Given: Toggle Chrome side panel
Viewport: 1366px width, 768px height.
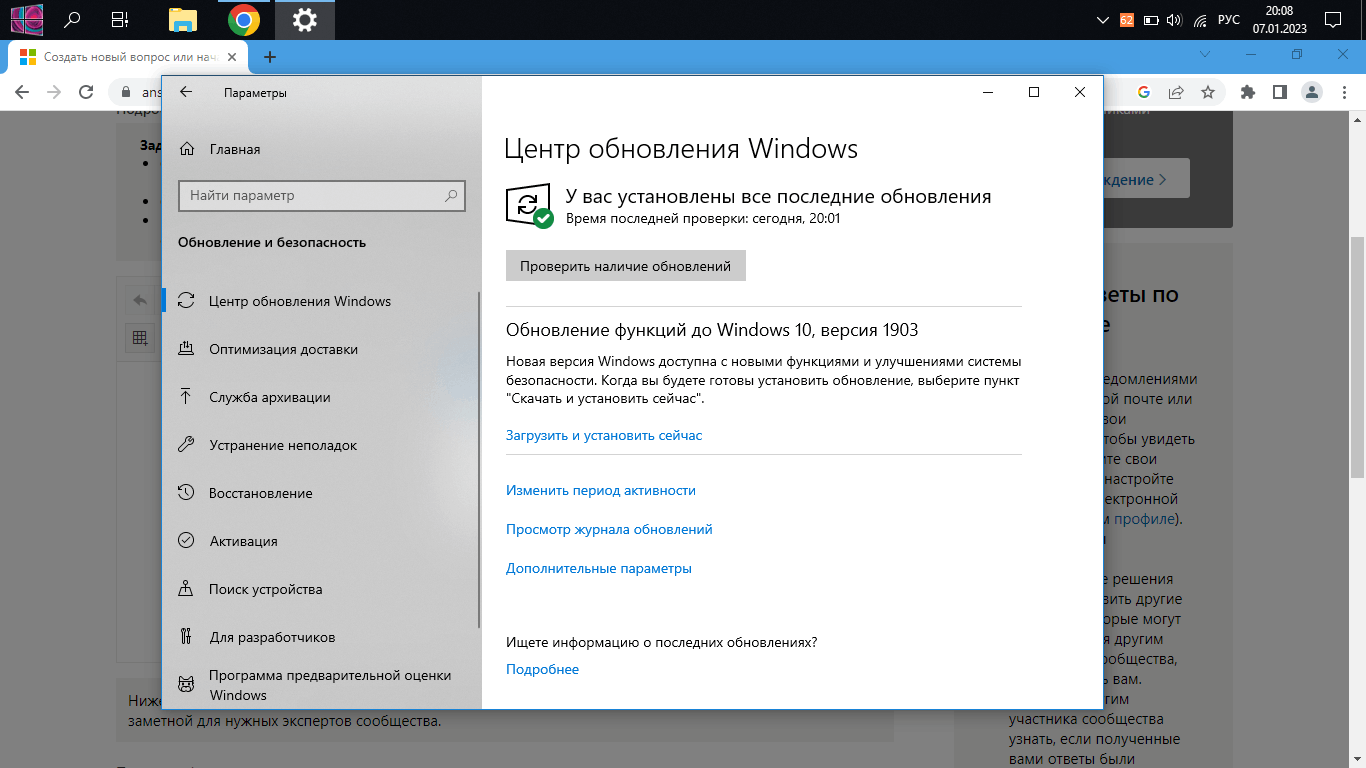Looking at the screenshot, I should coord(1279,92).
